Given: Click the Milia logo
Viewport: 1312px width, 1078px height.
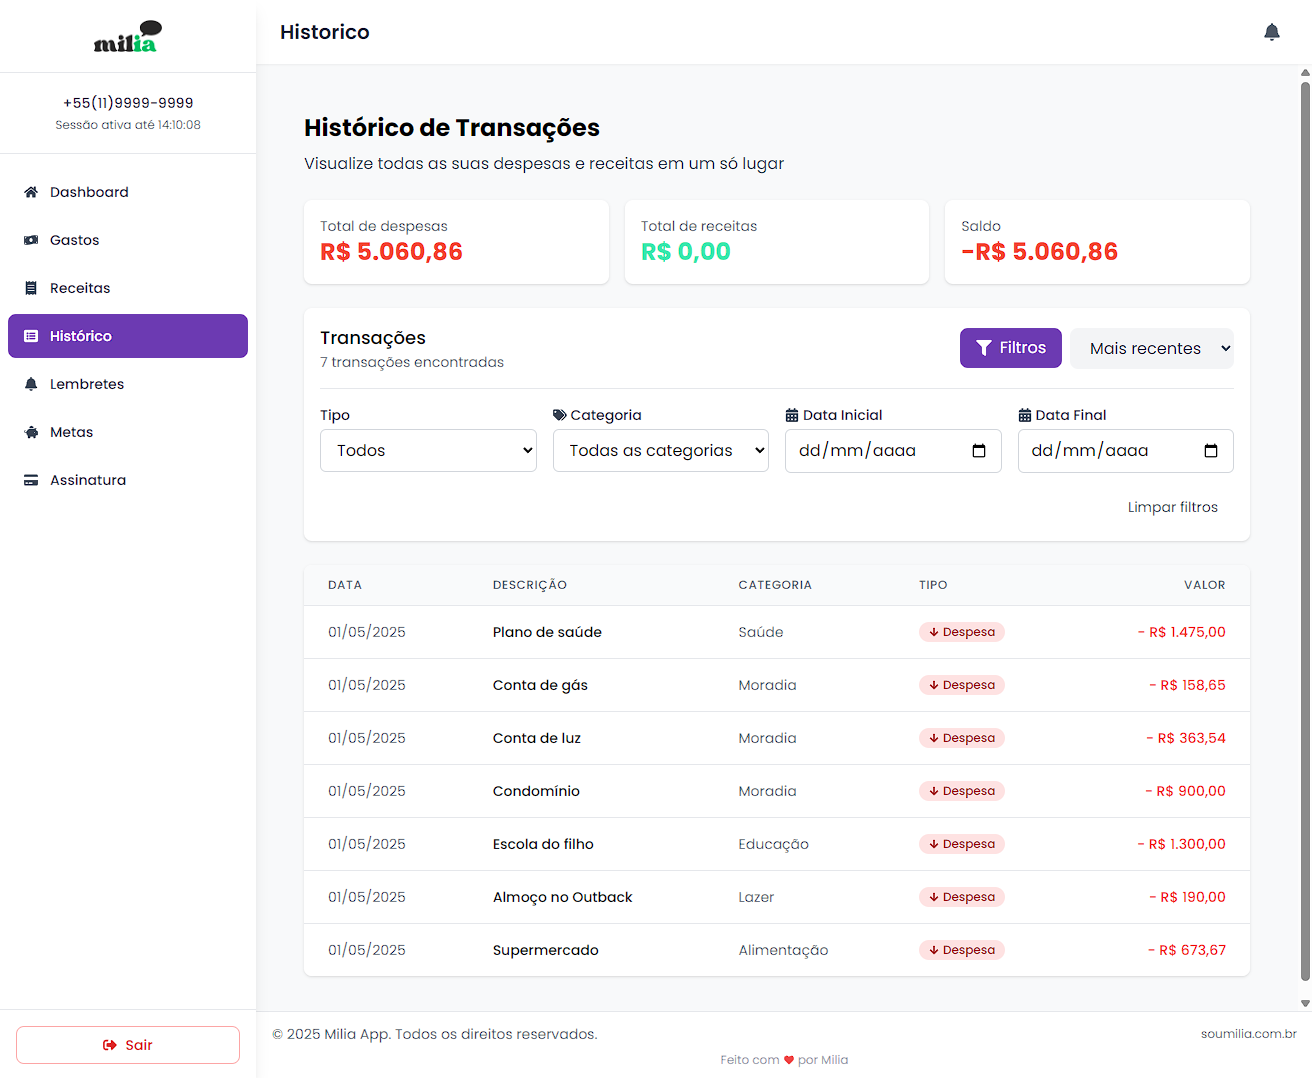Looking at the screenshot, I should 127,37.
